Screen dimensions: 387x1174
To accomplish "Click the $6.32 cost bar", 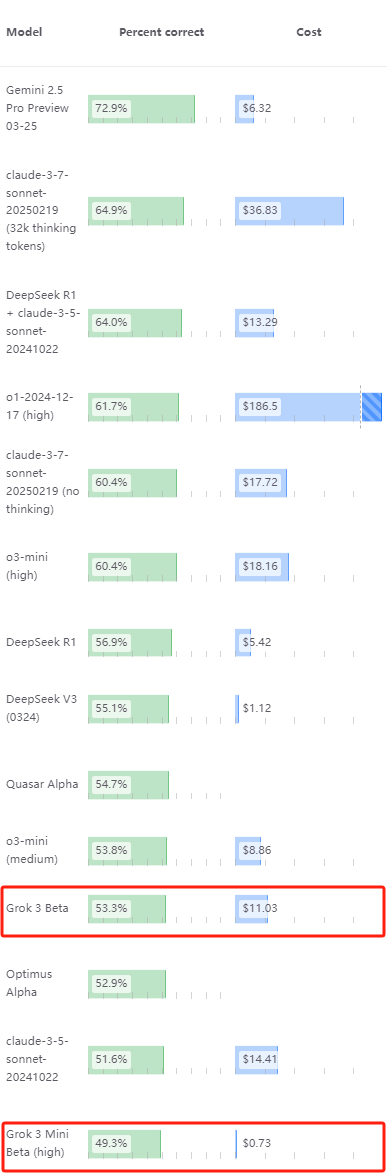I will 244,109.
